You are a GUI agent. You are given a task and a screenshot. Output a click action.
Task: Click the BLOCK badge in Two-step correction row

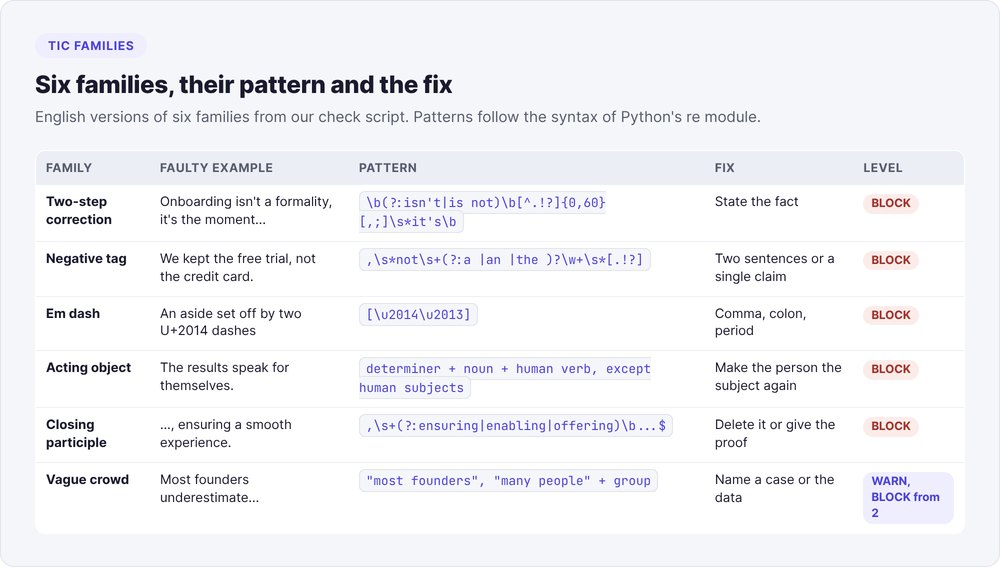point(891,203)
